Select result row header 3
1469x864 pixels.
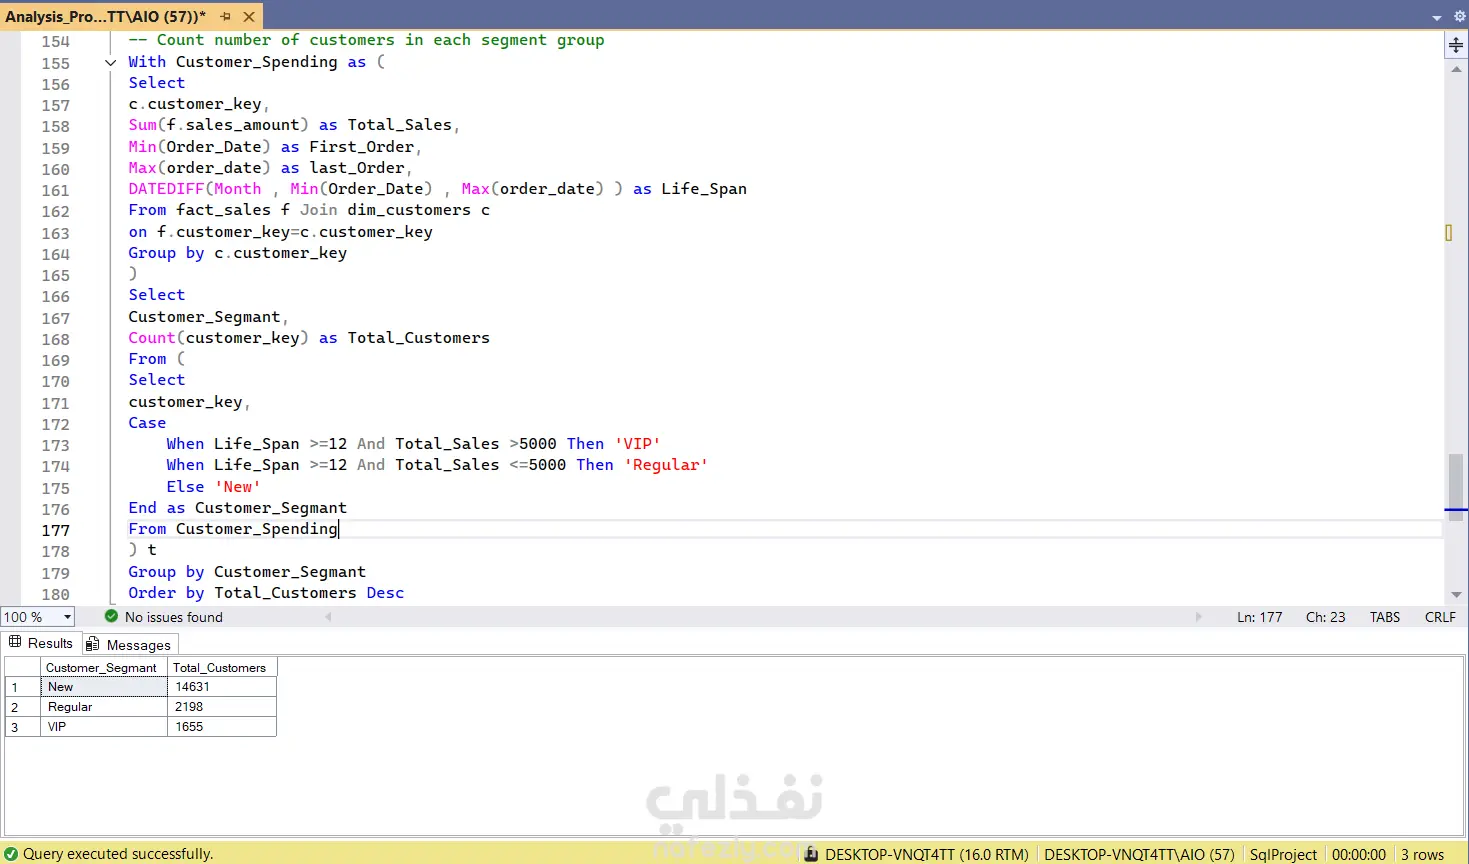pos(22,727)
